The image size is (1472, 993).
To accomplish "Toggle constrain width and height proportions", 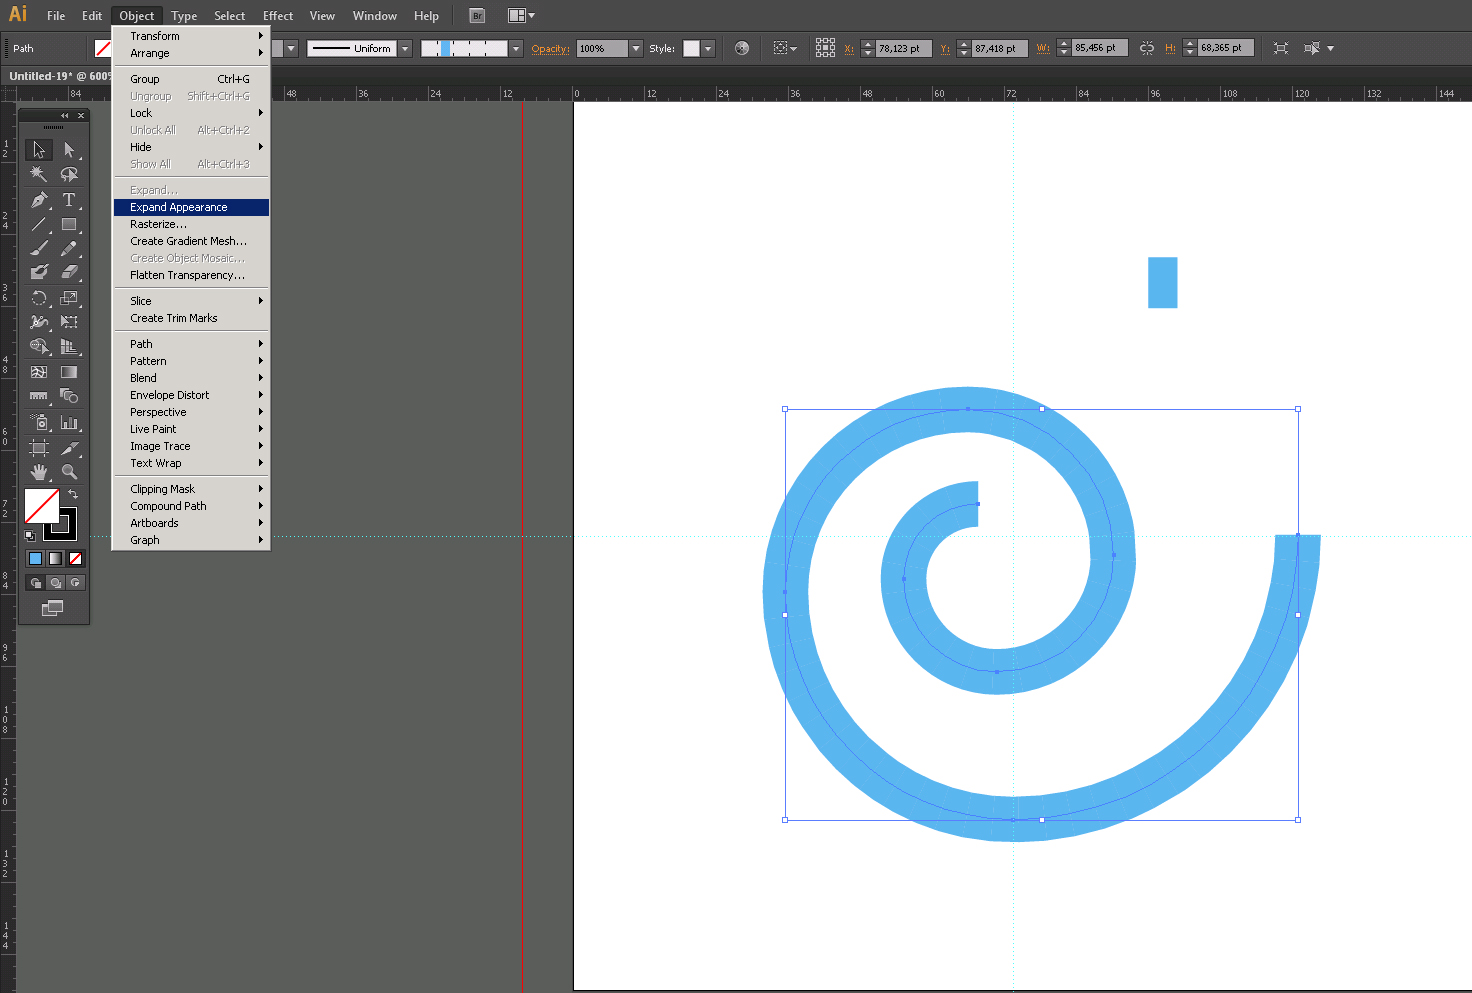I will (1147, 48).
